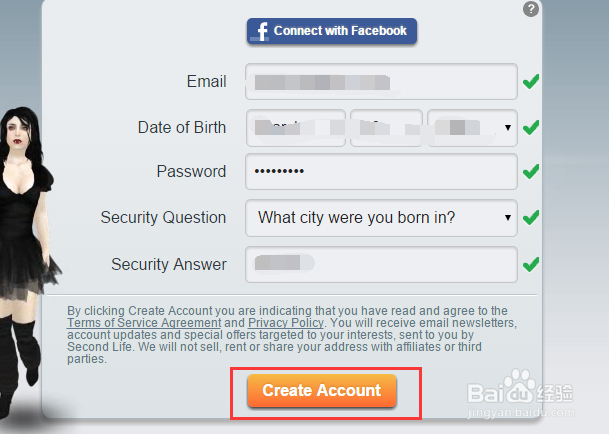This screenshot has height=434, width=609.
Task: Expand the birth year dropdown
Action: pos(472,128)
